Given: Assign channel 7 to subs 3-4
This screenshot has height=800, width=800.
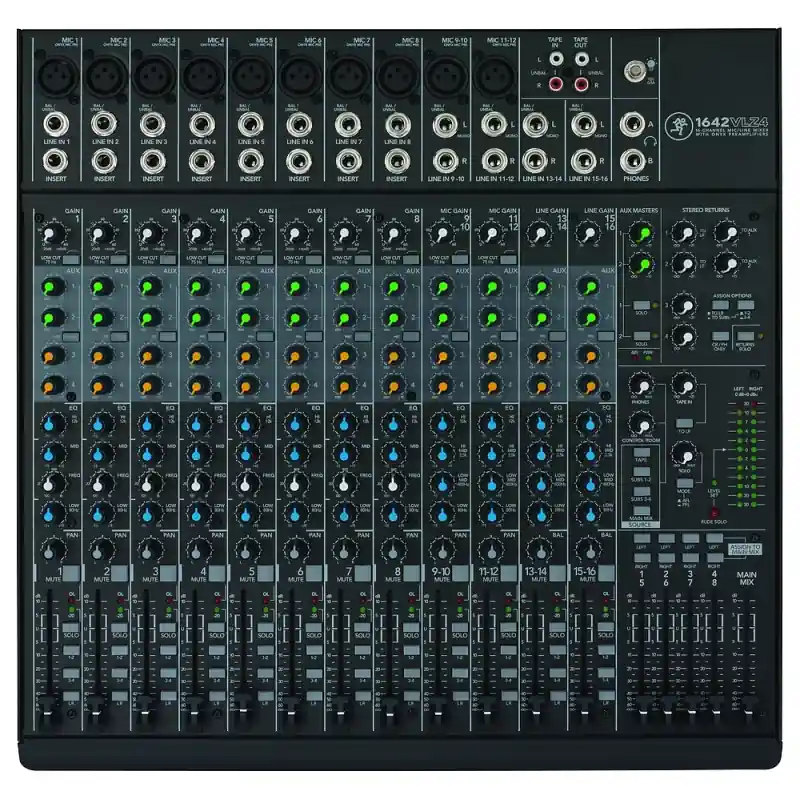Looking at the screenshot, I should (362, 673).
